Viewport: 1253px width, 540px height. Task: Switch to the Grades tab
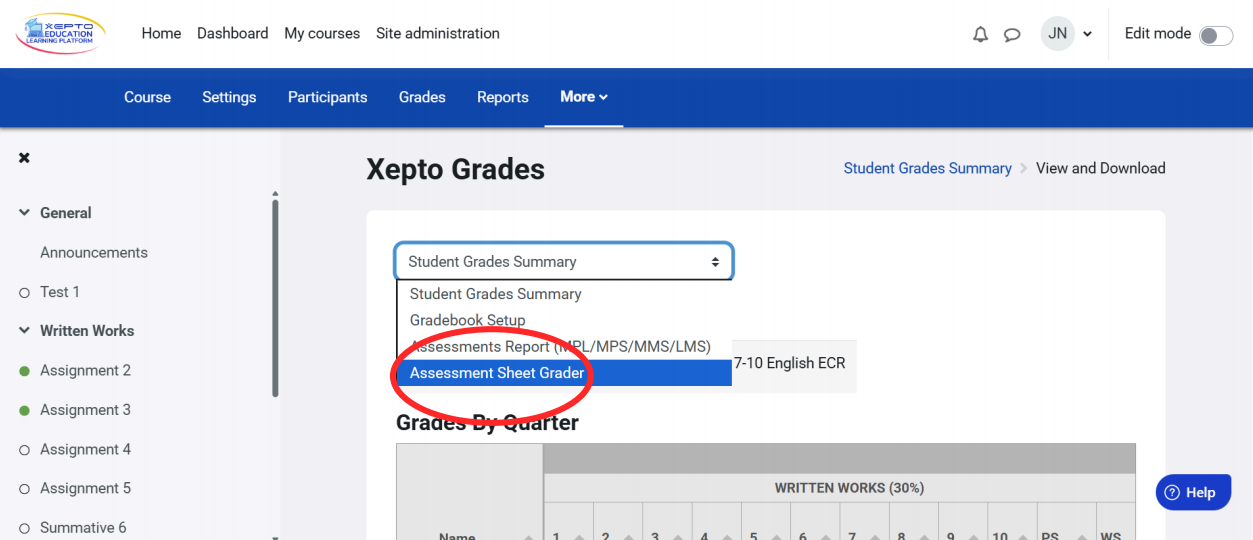[x=422, y=97]
